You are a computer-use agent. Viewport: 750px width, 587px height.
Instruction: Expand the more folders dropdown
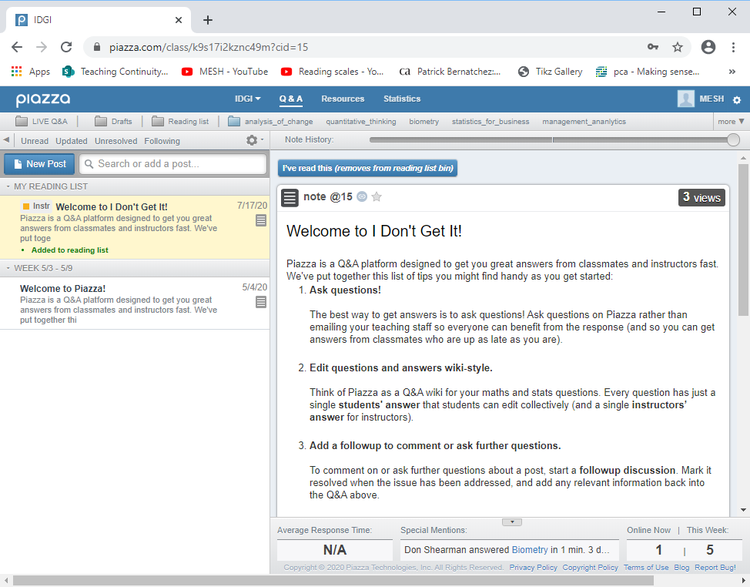730,121
